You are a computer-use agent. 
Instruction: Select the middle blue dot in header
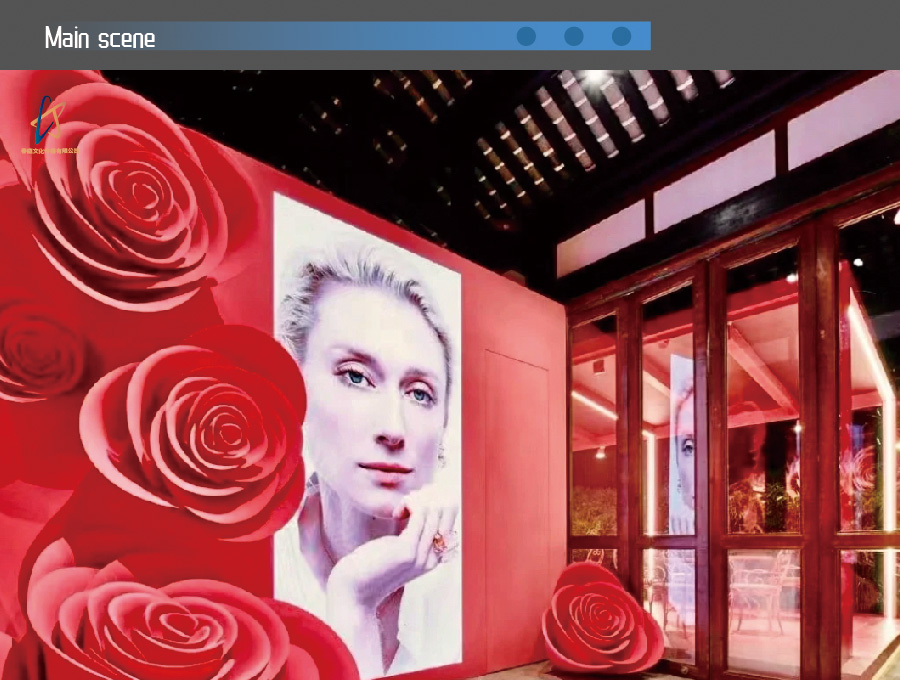tap(574, 37)
